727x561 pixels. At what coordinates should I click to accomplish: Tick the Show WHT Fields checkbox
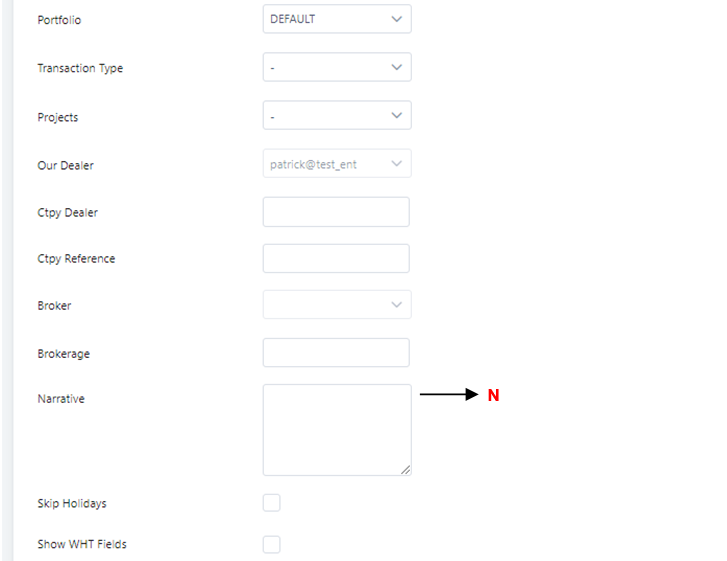271,544
